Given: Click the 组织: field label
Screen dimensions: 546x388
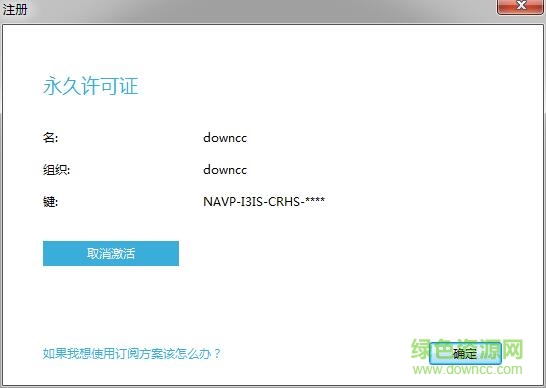Looking at the screenshot, I should pos(56,170).
